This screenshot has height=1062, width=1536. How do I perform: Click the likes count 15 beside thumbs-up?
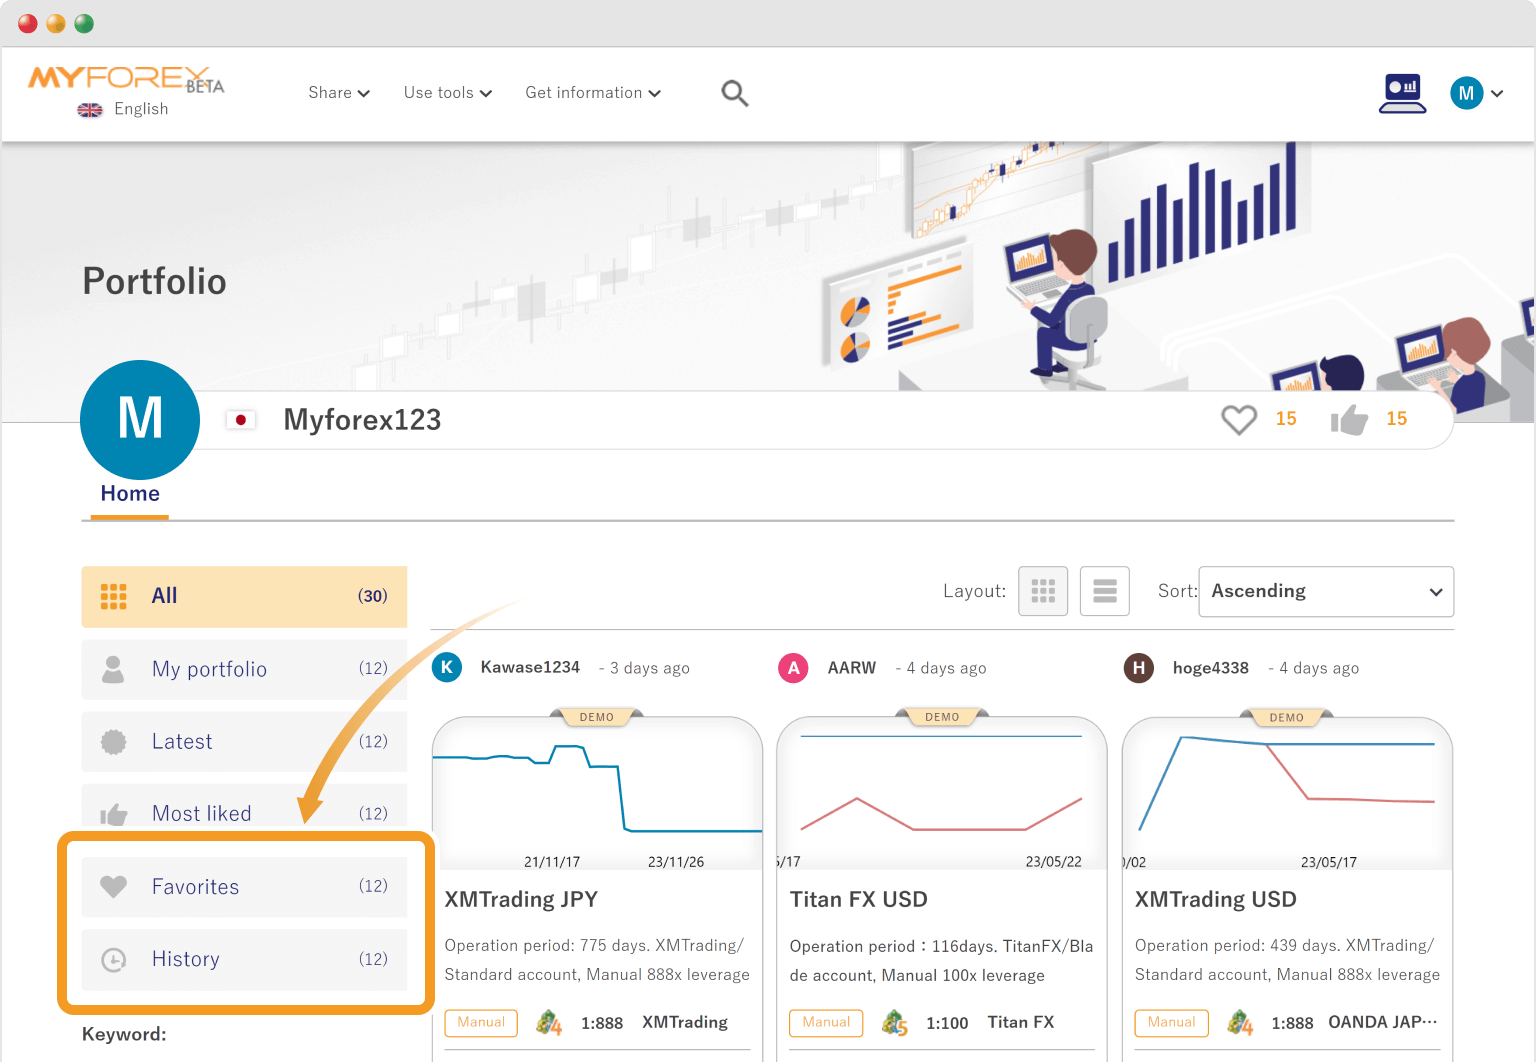[x=1397, y=419]
